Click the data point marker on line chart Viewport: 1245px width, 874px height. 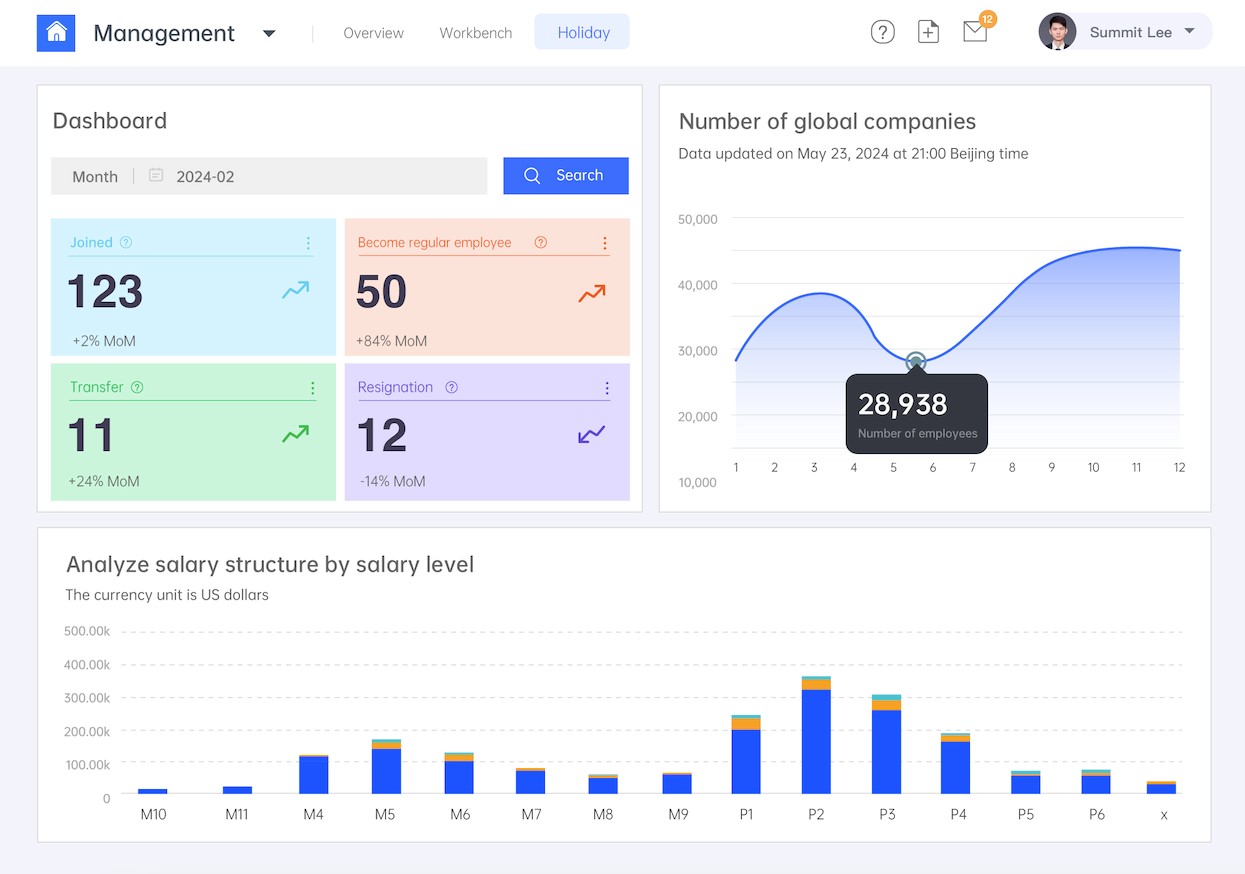tap(915, 361)
